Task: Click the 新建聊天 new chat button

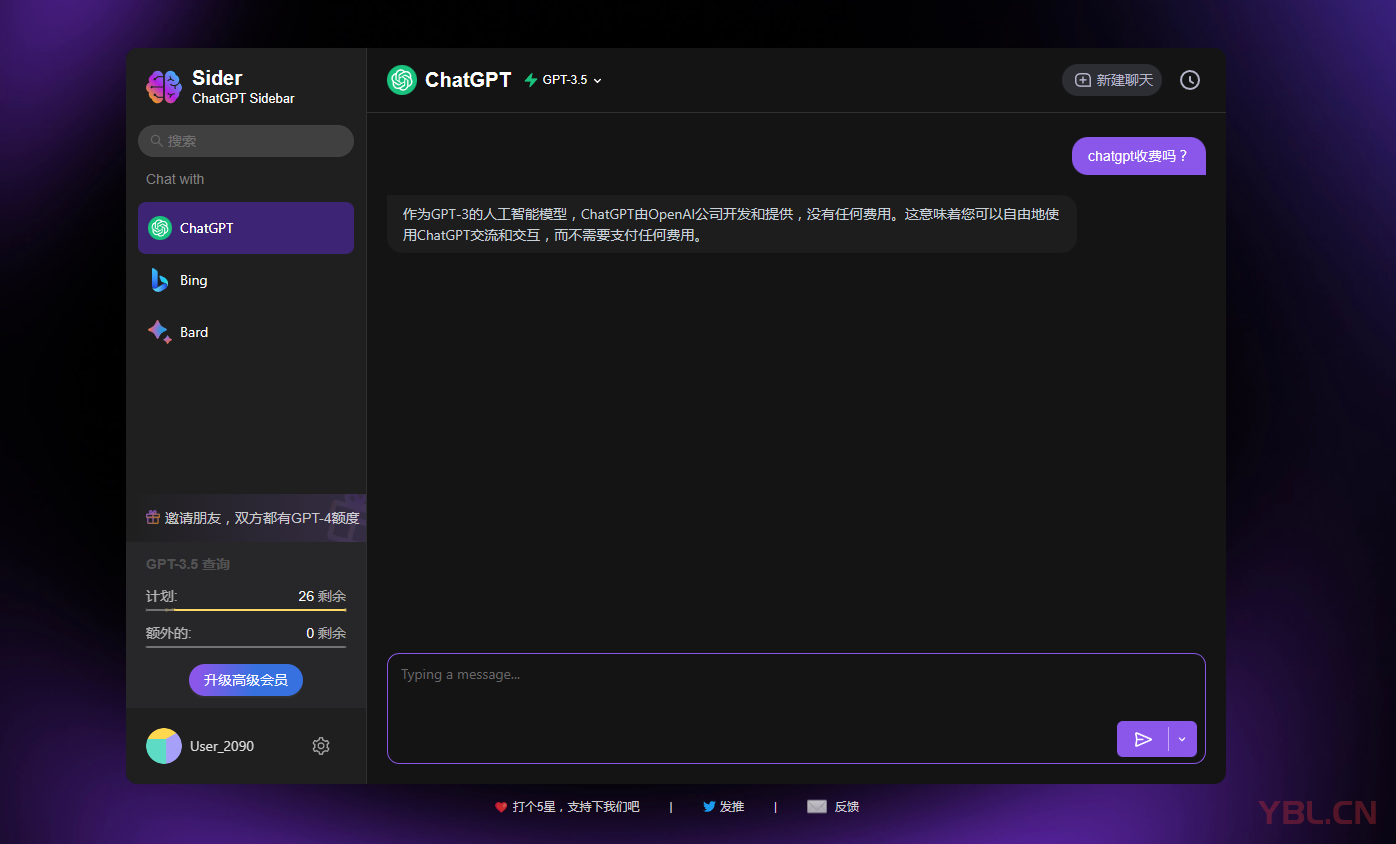Action: point(1112,80)
